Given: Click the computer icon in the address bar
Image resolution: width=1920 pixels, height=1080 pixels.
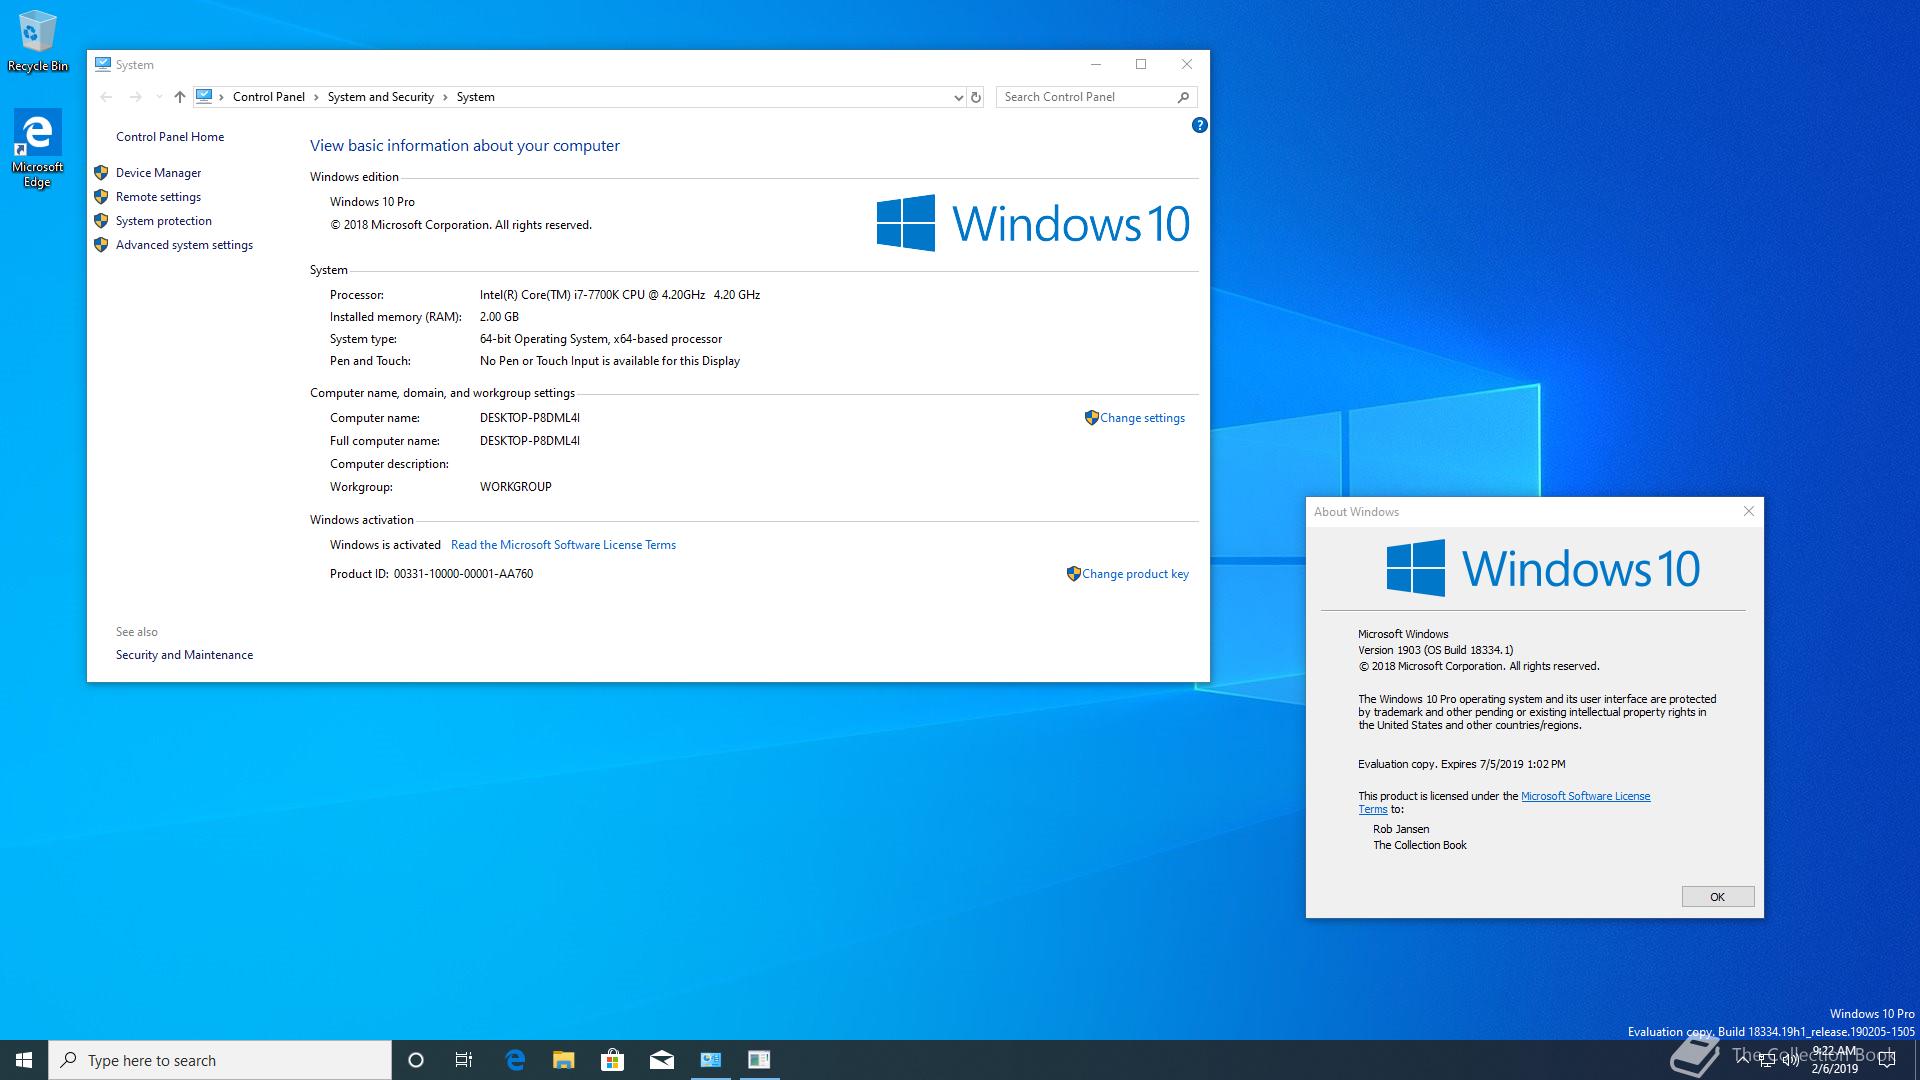Looking at the screenshot, I should click(x=204, y=96).
